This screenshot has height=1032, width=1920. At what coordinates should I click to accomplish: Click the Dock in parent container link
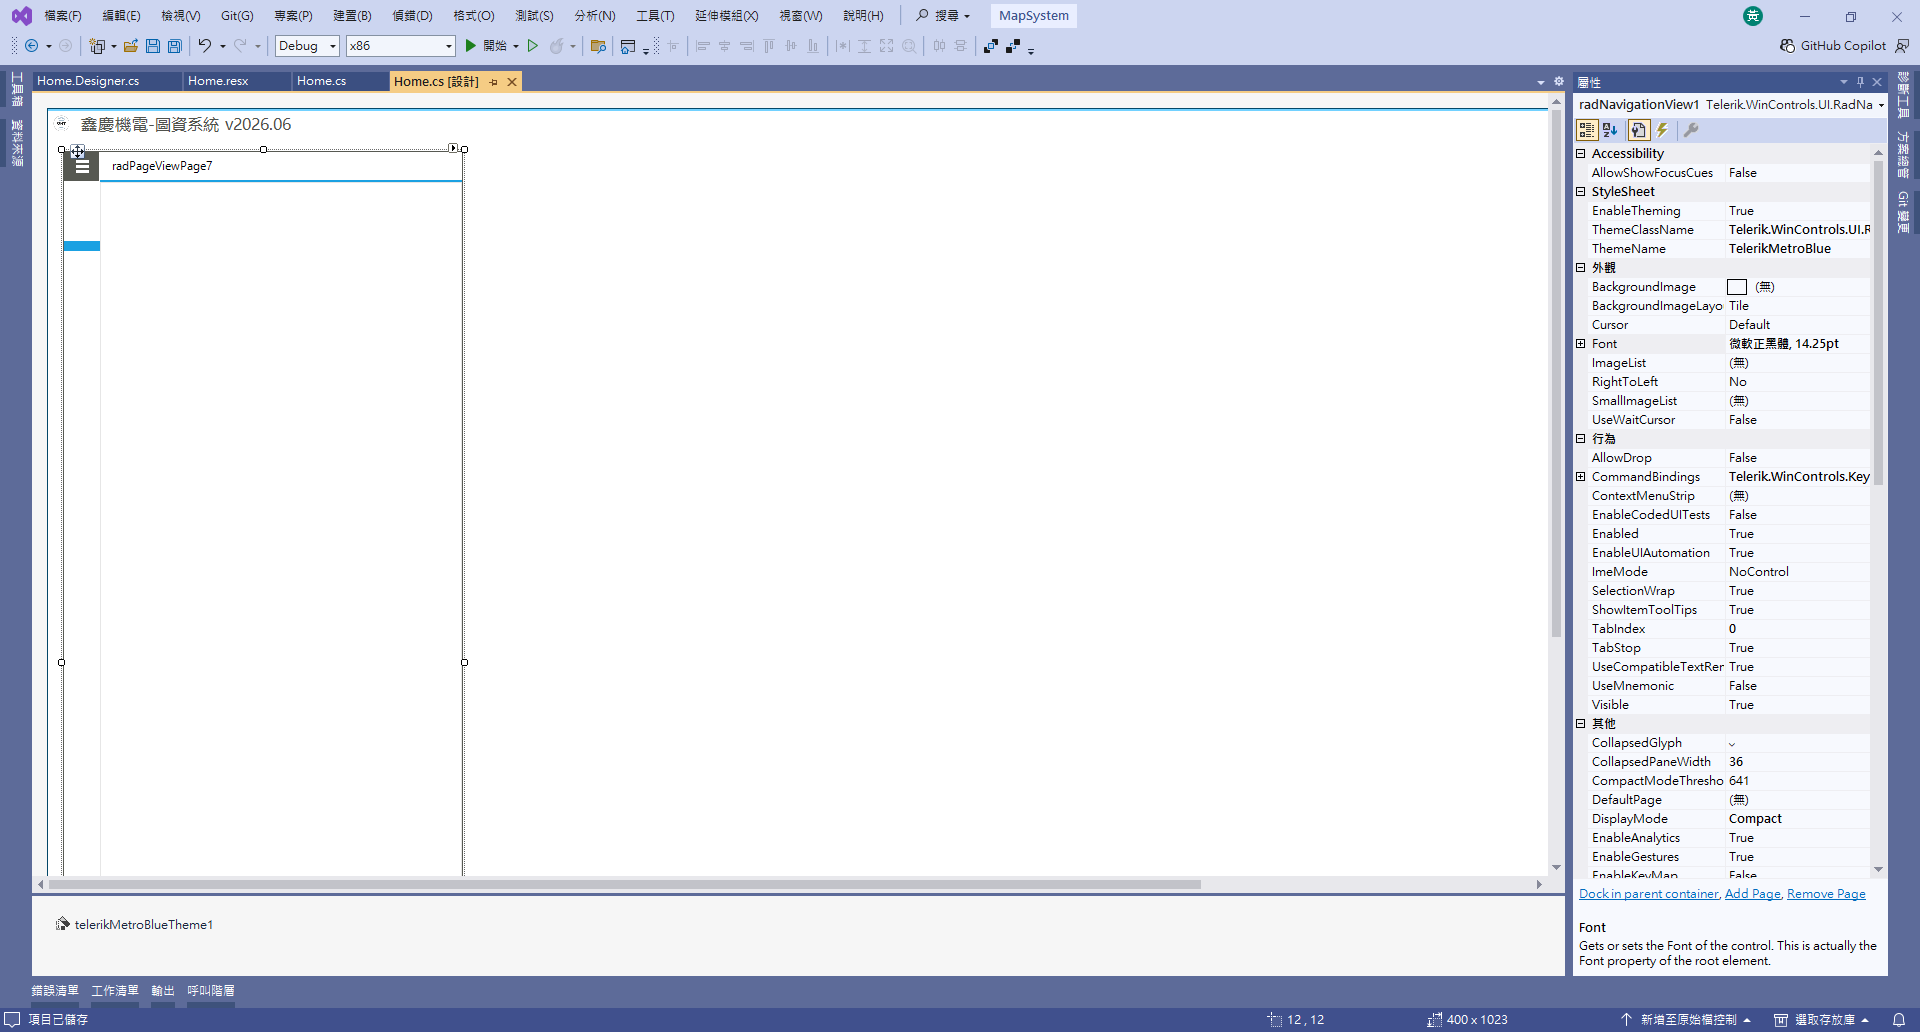1648,894
